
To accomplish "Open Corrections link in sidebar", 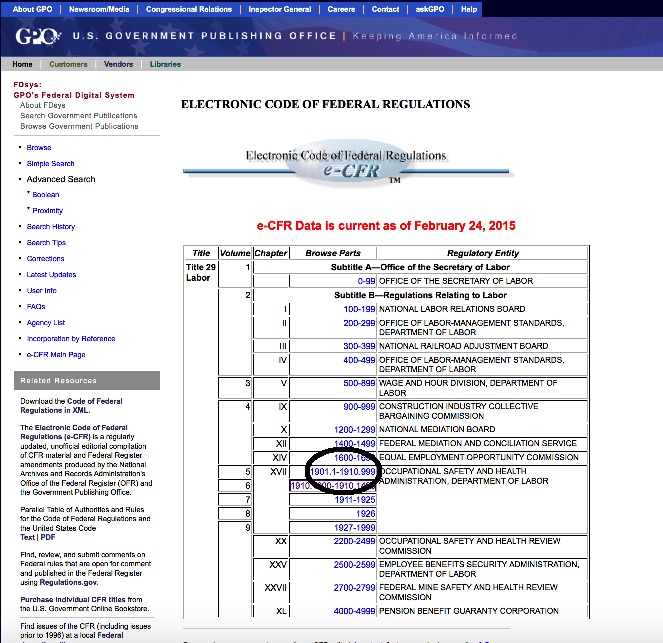I will click(x=45, y=259).
